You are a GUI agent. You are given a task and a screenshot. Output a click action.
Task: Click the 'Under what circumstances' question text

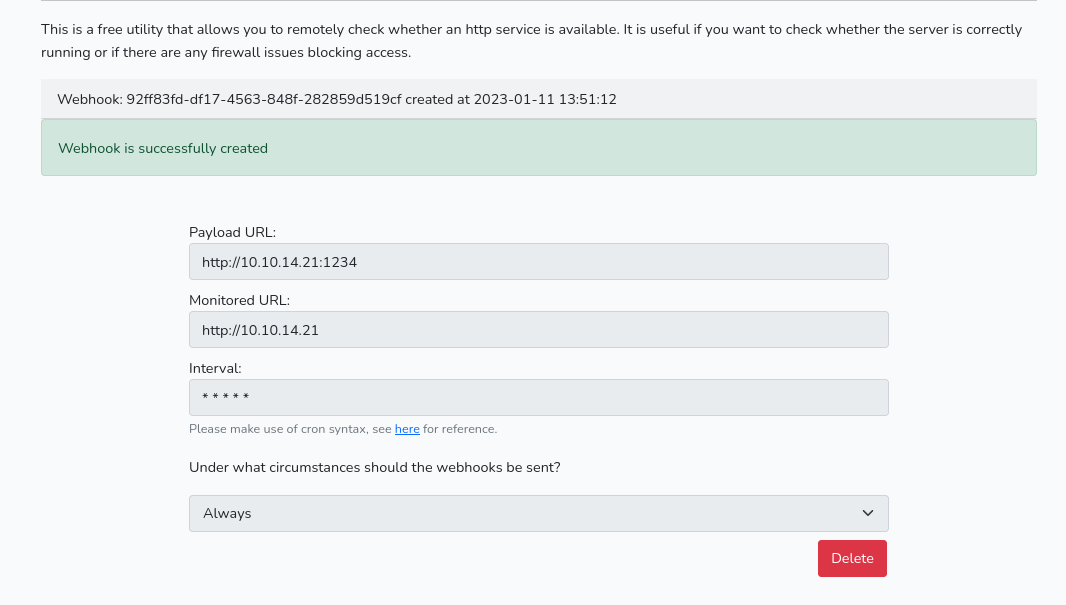coord(374,467)
